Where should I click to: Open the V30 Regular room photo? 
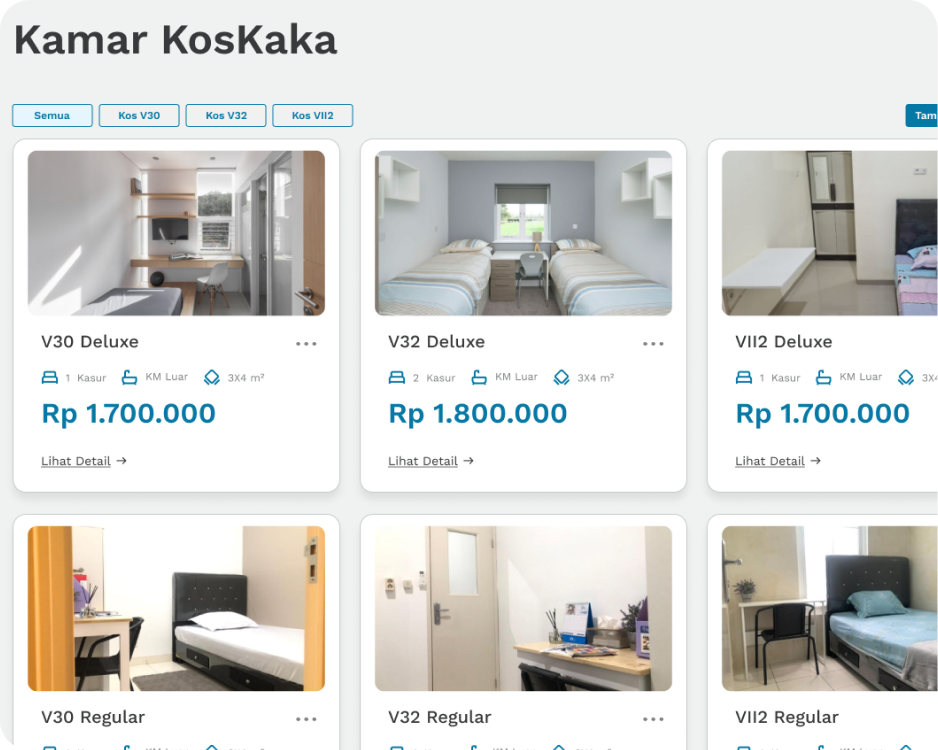click(176, 608)
